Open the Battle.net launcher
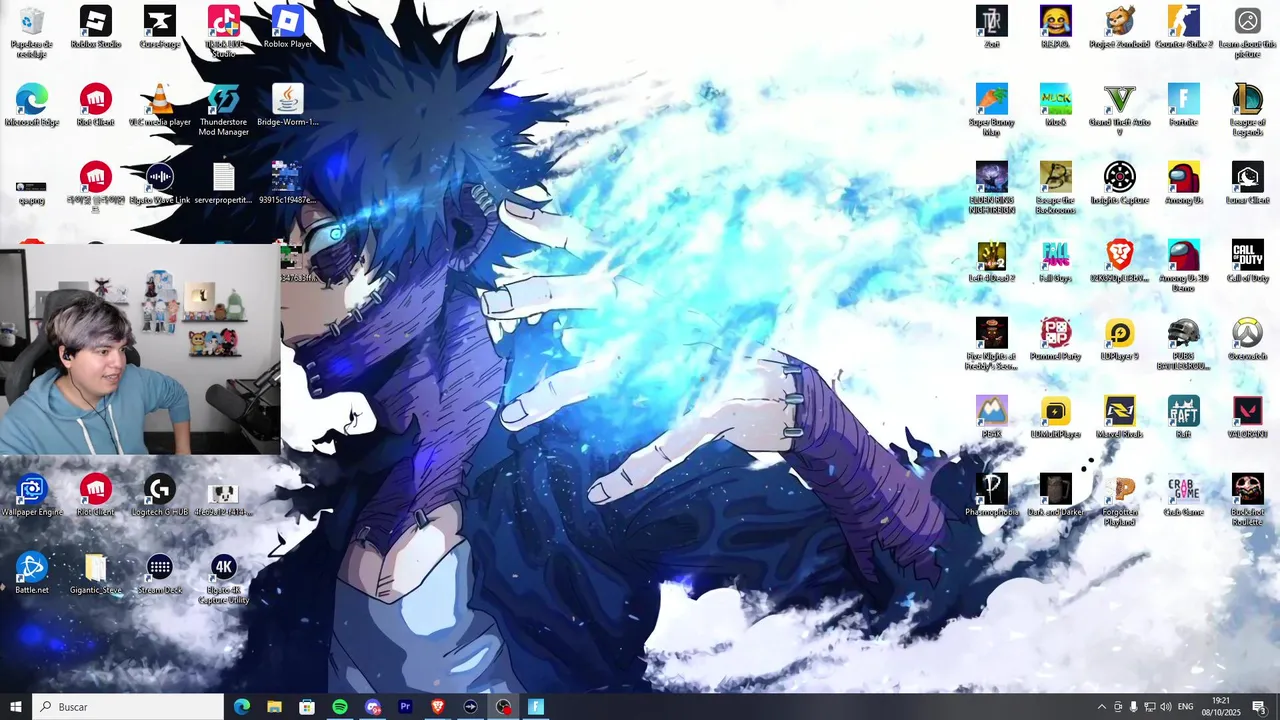Viewport: 1280px width, 720px height. click(x=32, y=573)
